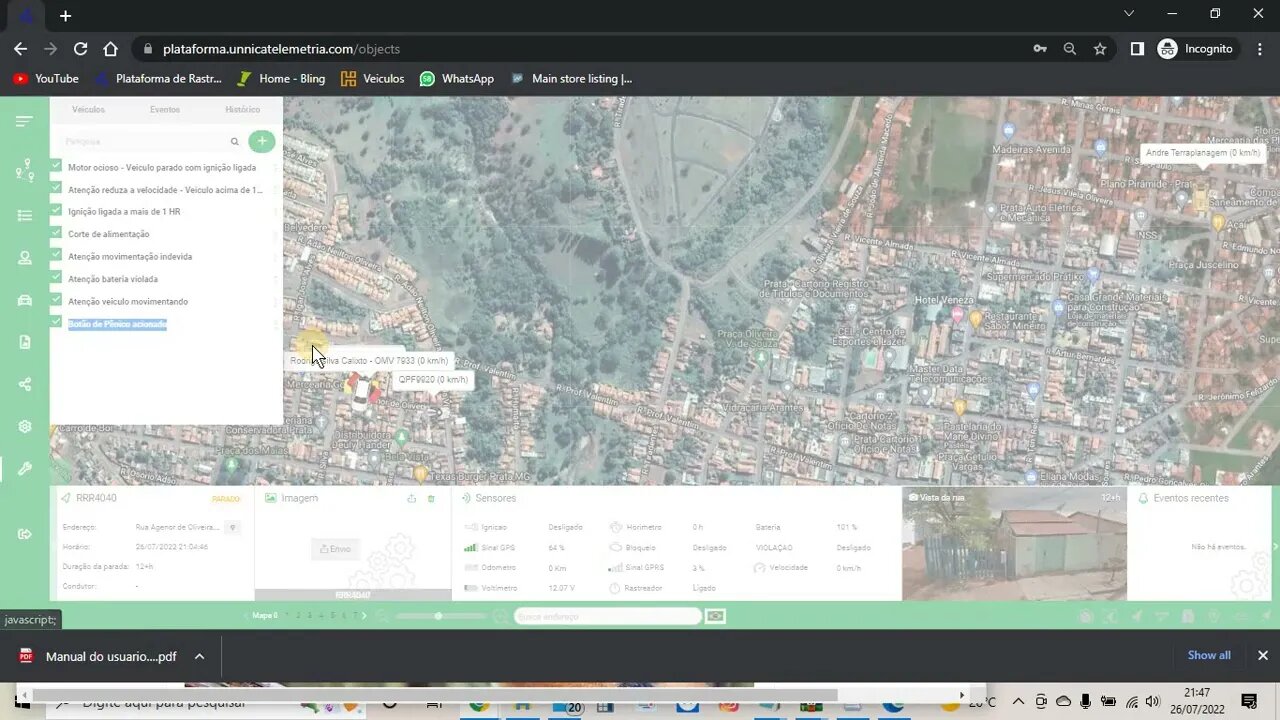
Task: Click the map zoom slider handle
Action: pyautogui.click(x=438, y=616)
